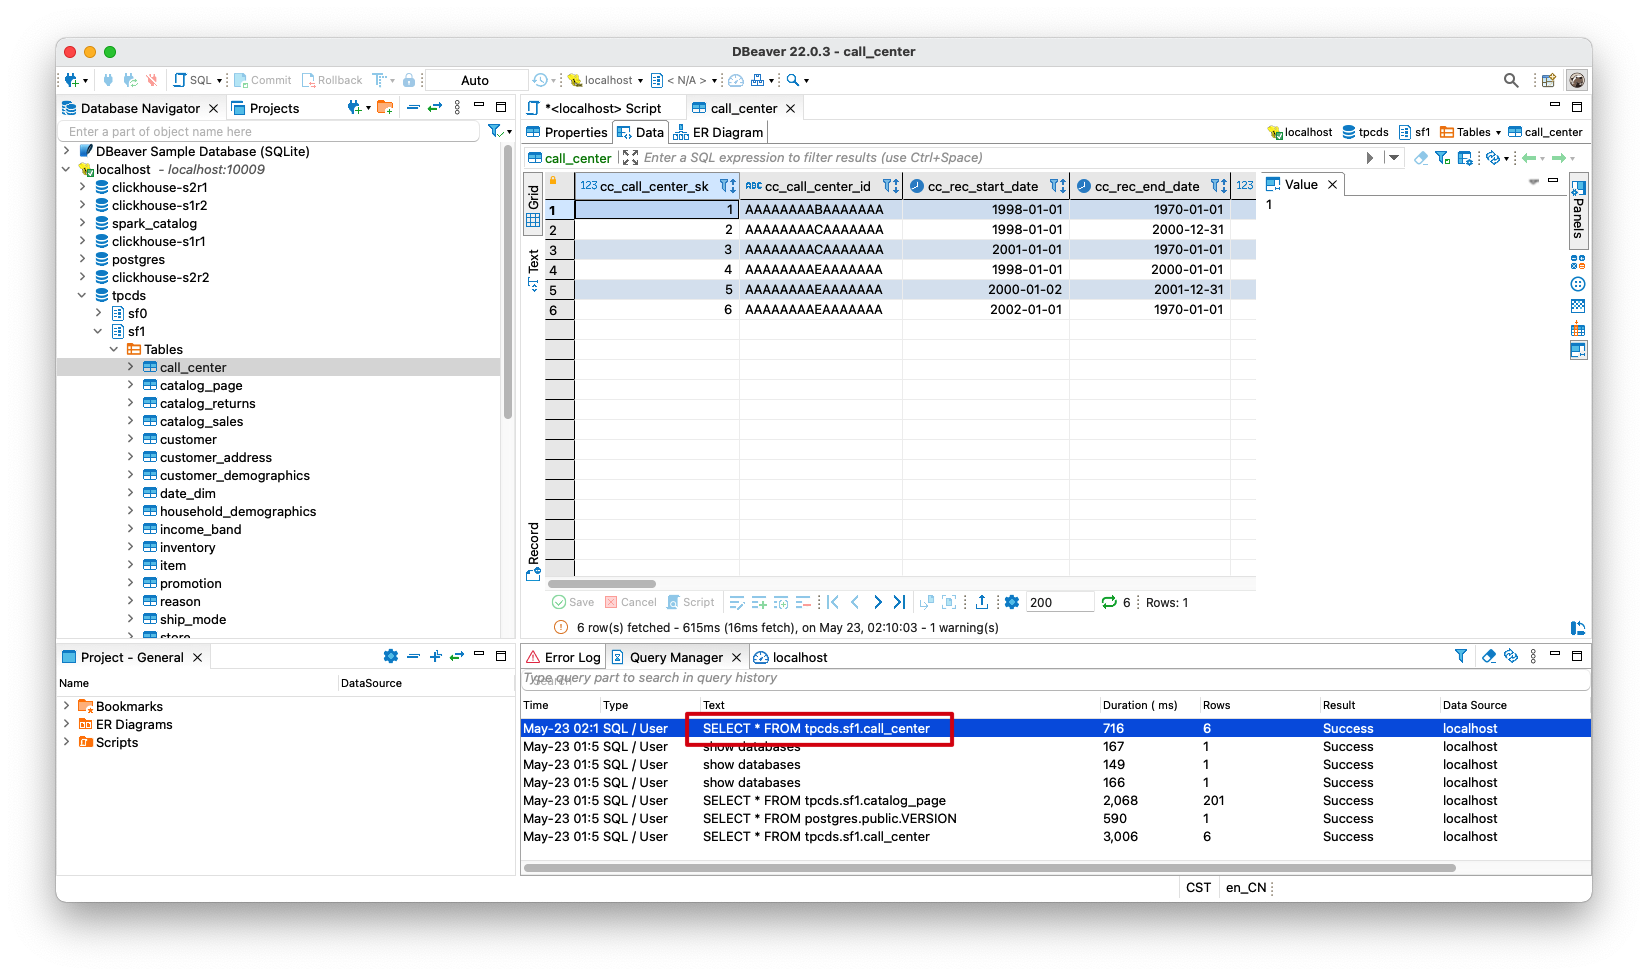1648x976 pixels.
Task: Click the tpcds breadcrumb link
Action: pos(1365,132)
